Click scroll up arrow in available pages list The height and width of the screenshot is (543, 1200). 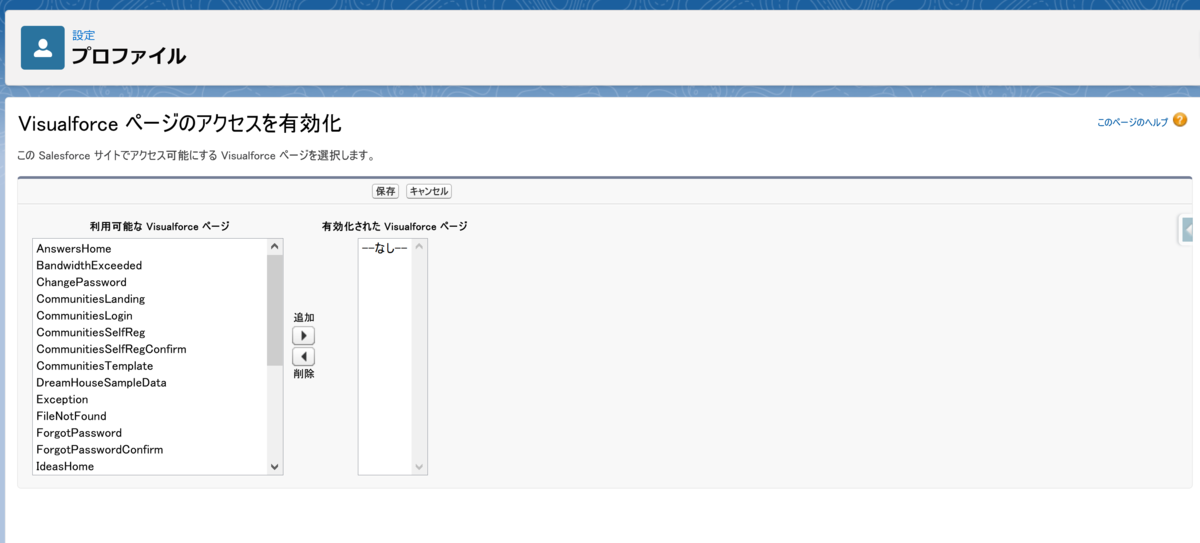(275, 246)
